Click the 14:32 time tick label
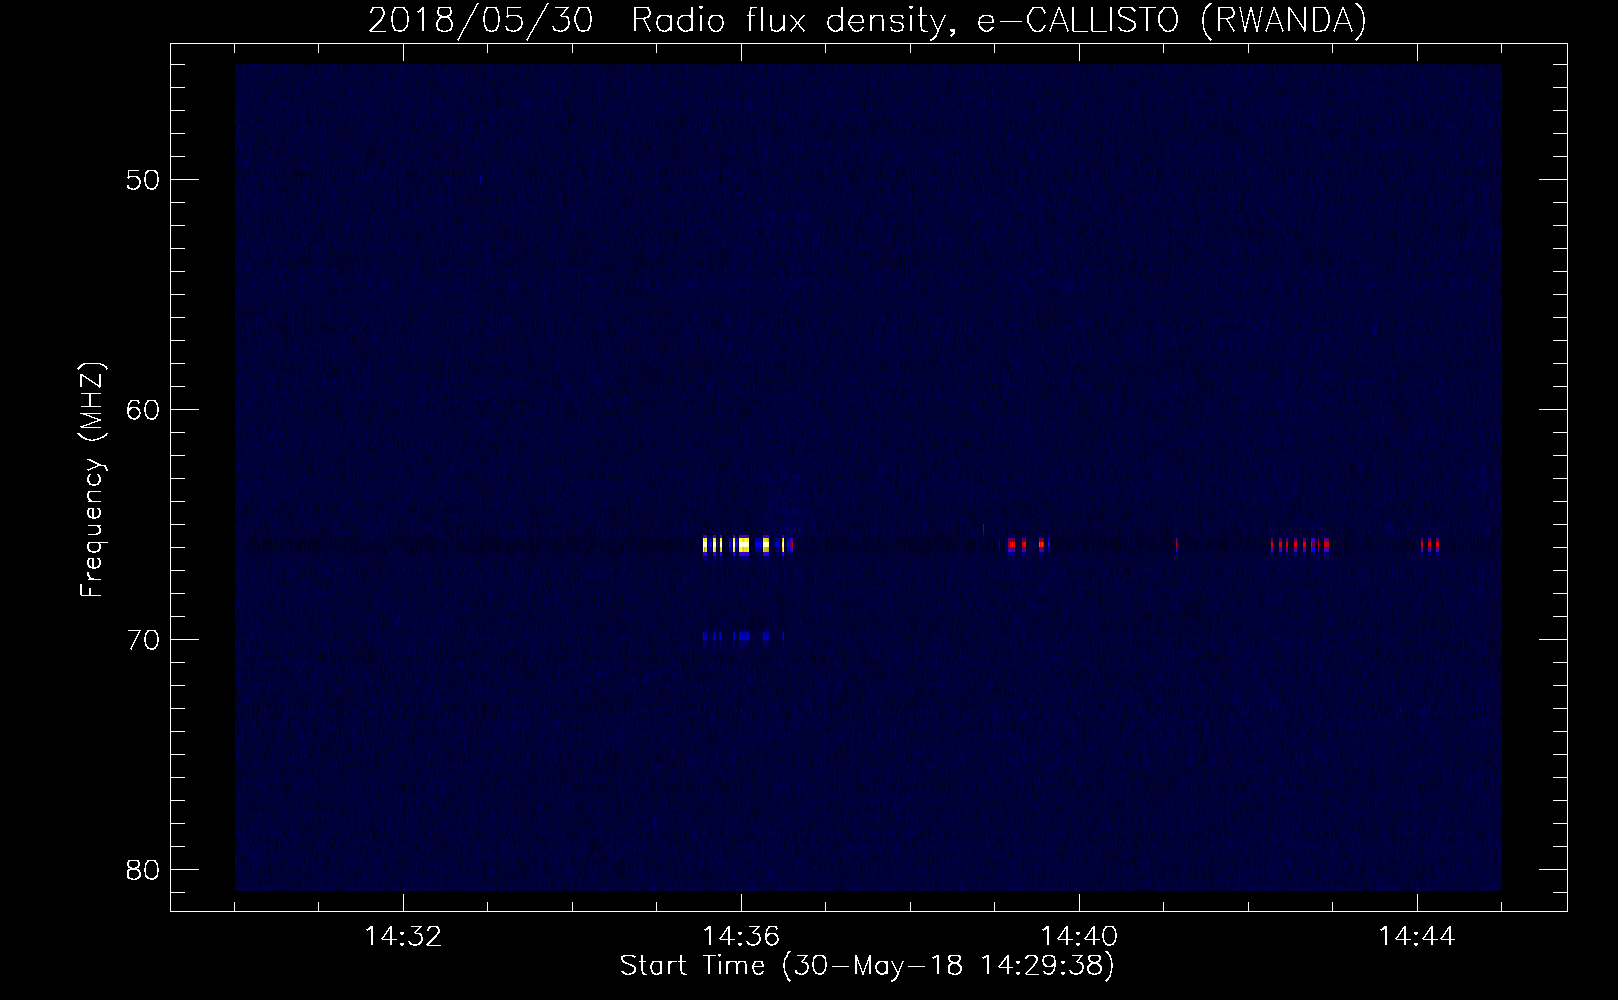1618x1000 pixels. click(x=403, y=937)
